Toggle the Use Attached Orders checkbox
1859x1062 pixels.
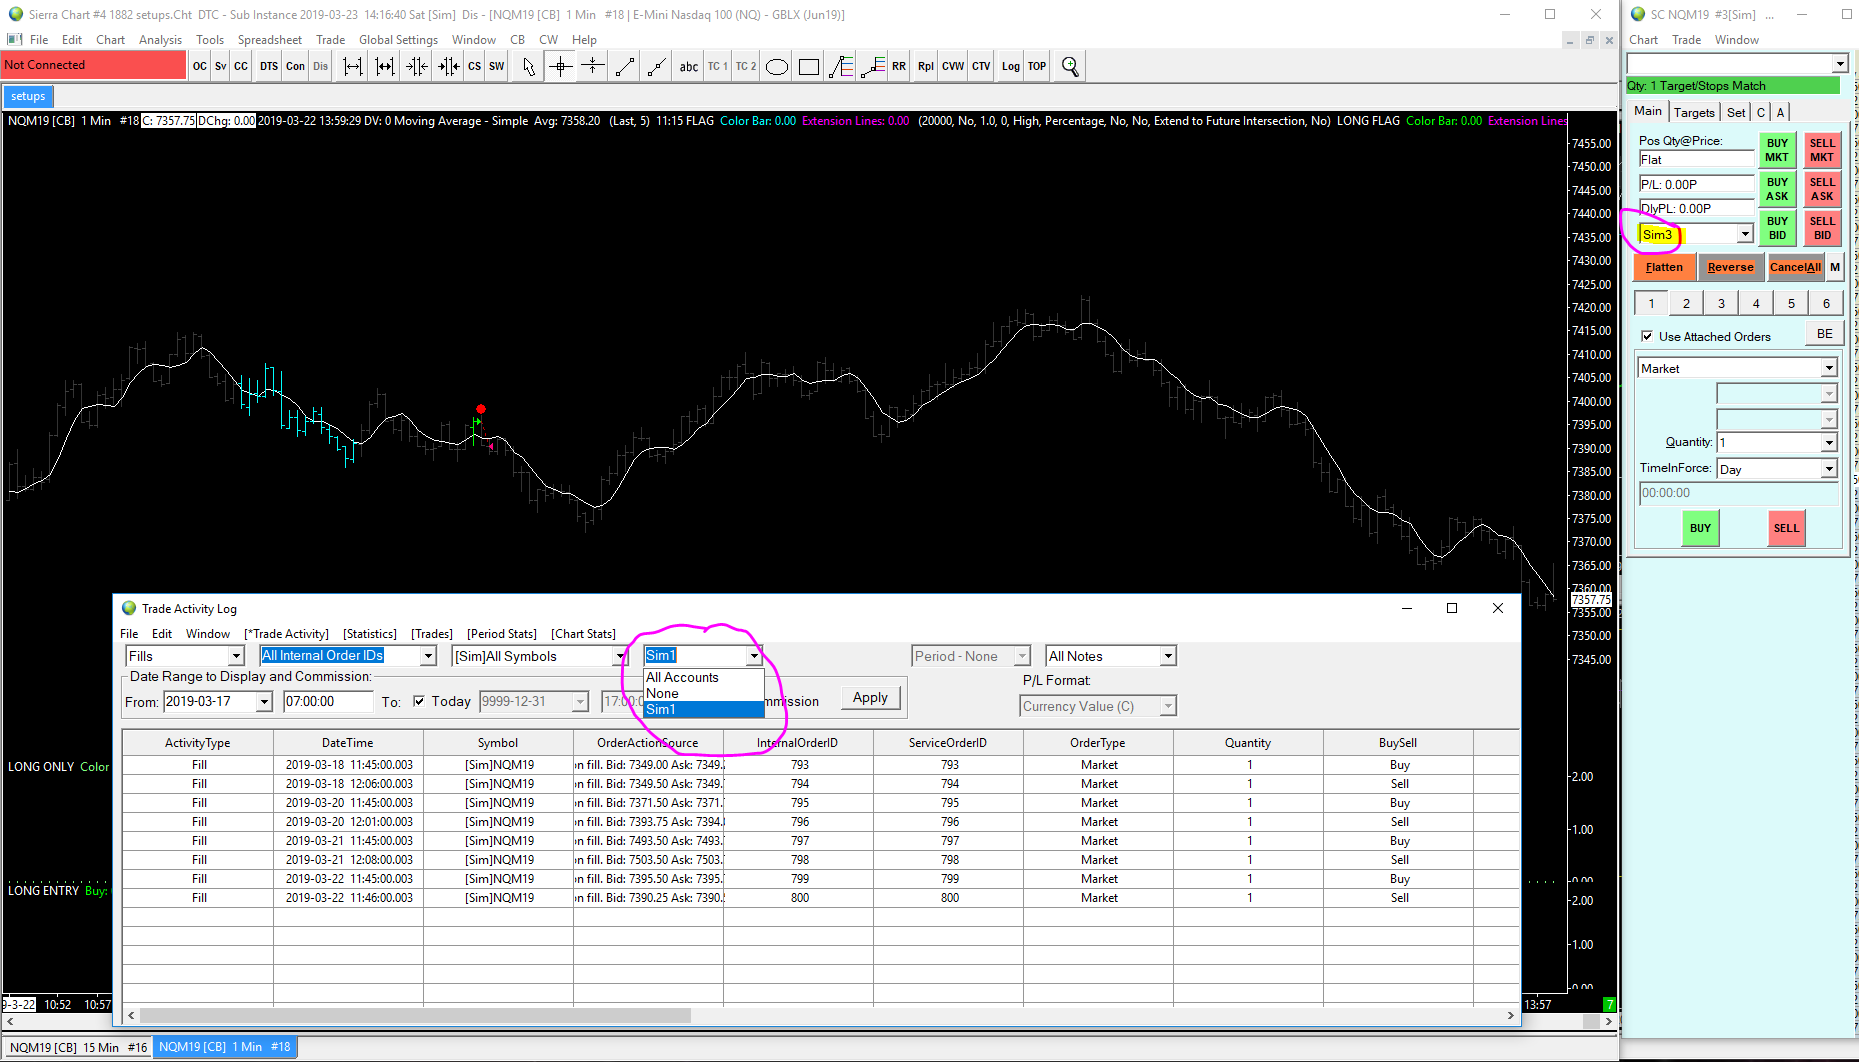[1647, 337]
